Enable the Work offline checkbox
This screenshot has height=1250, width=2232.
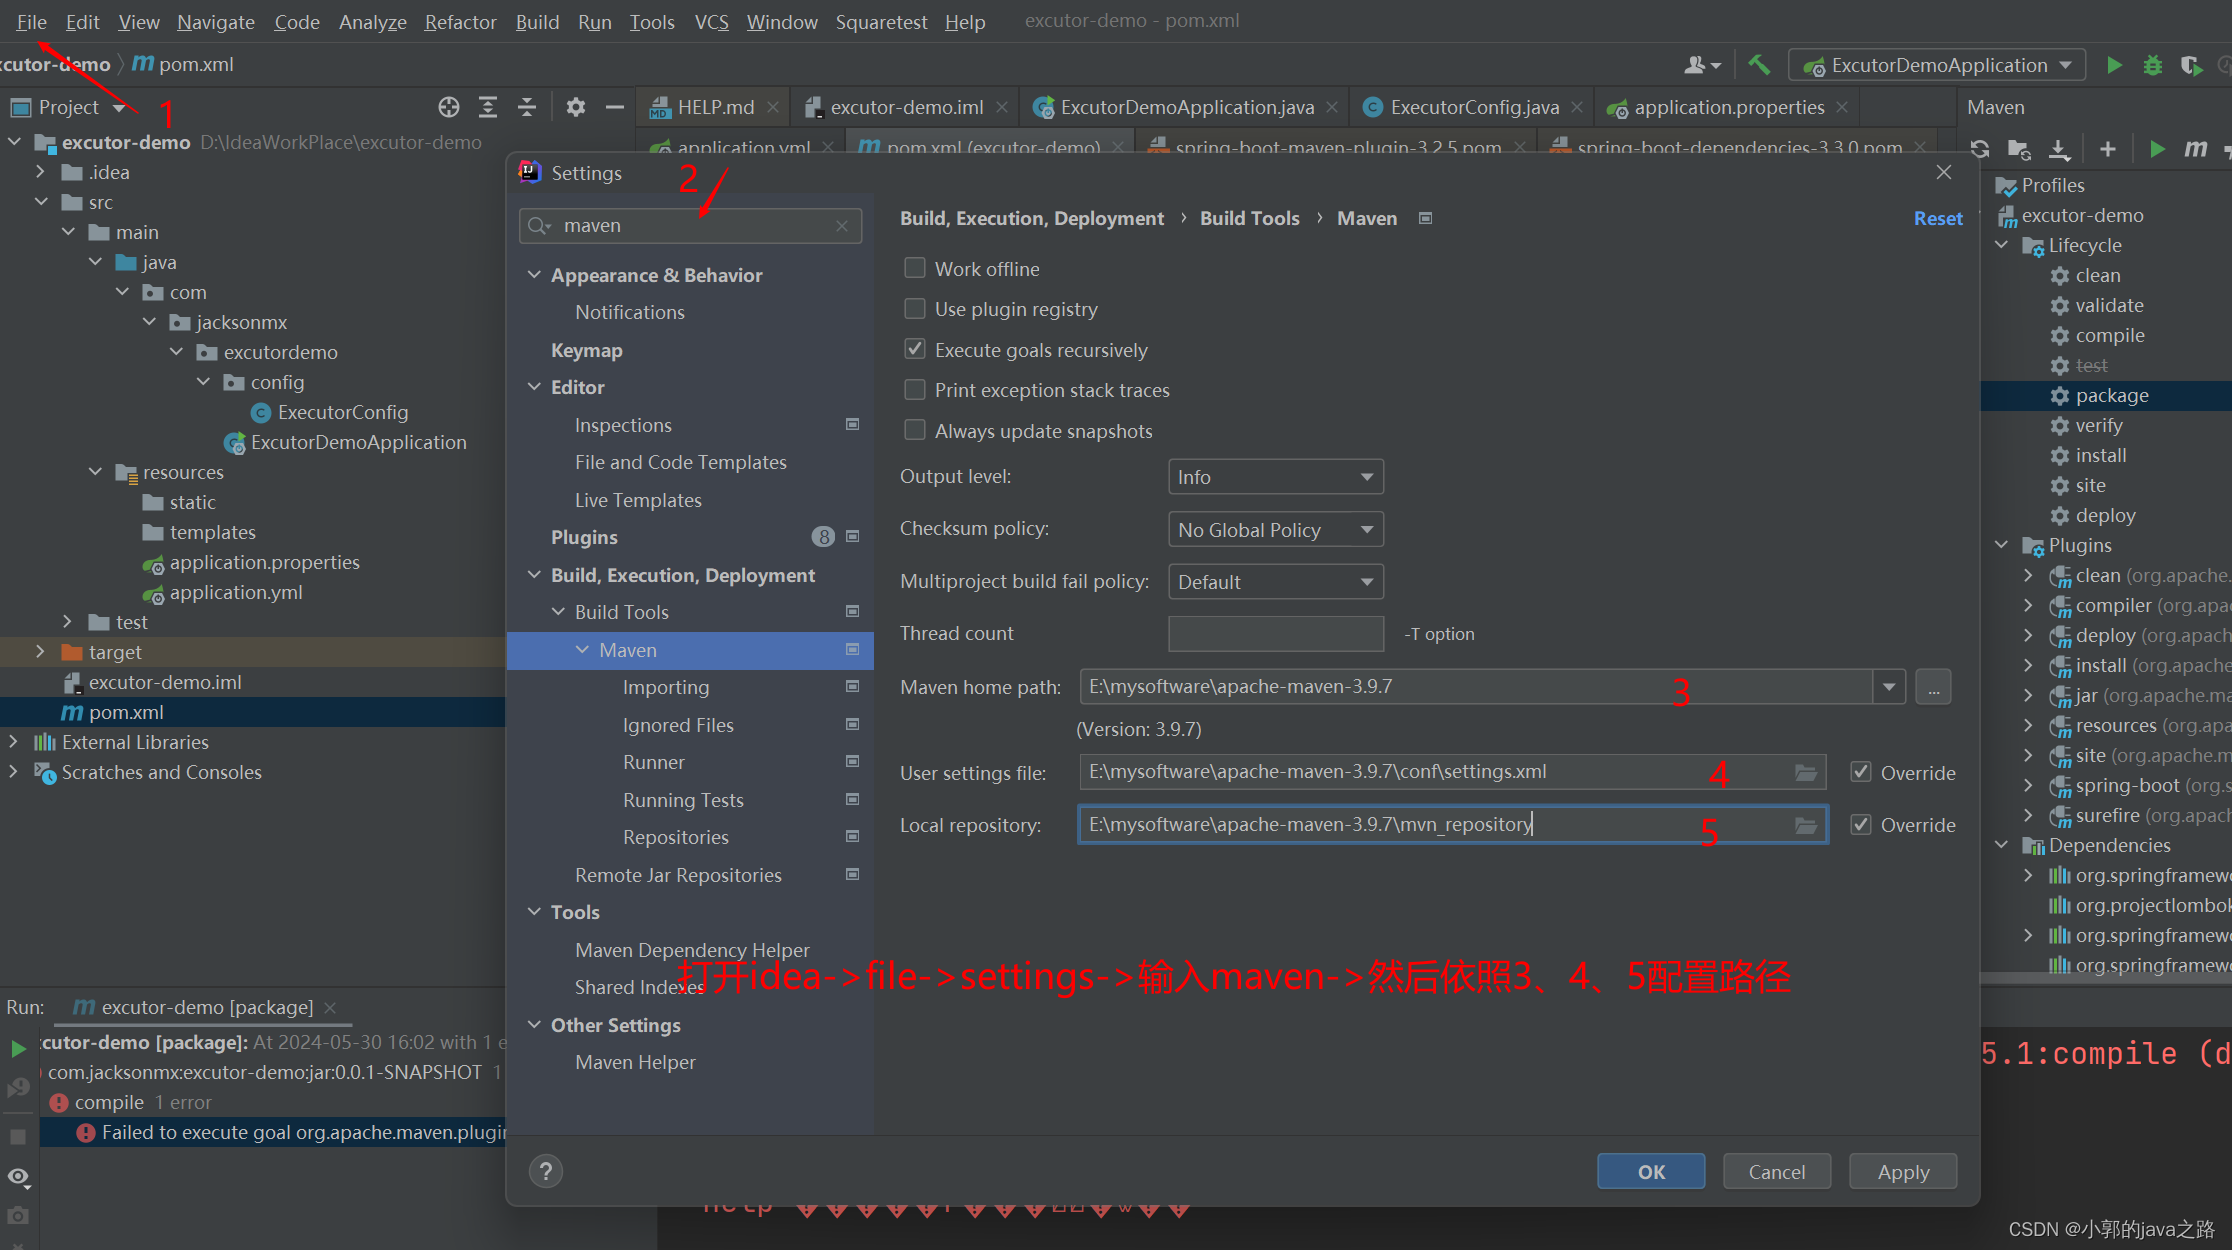pyautogui.click(x=914, y=268)
